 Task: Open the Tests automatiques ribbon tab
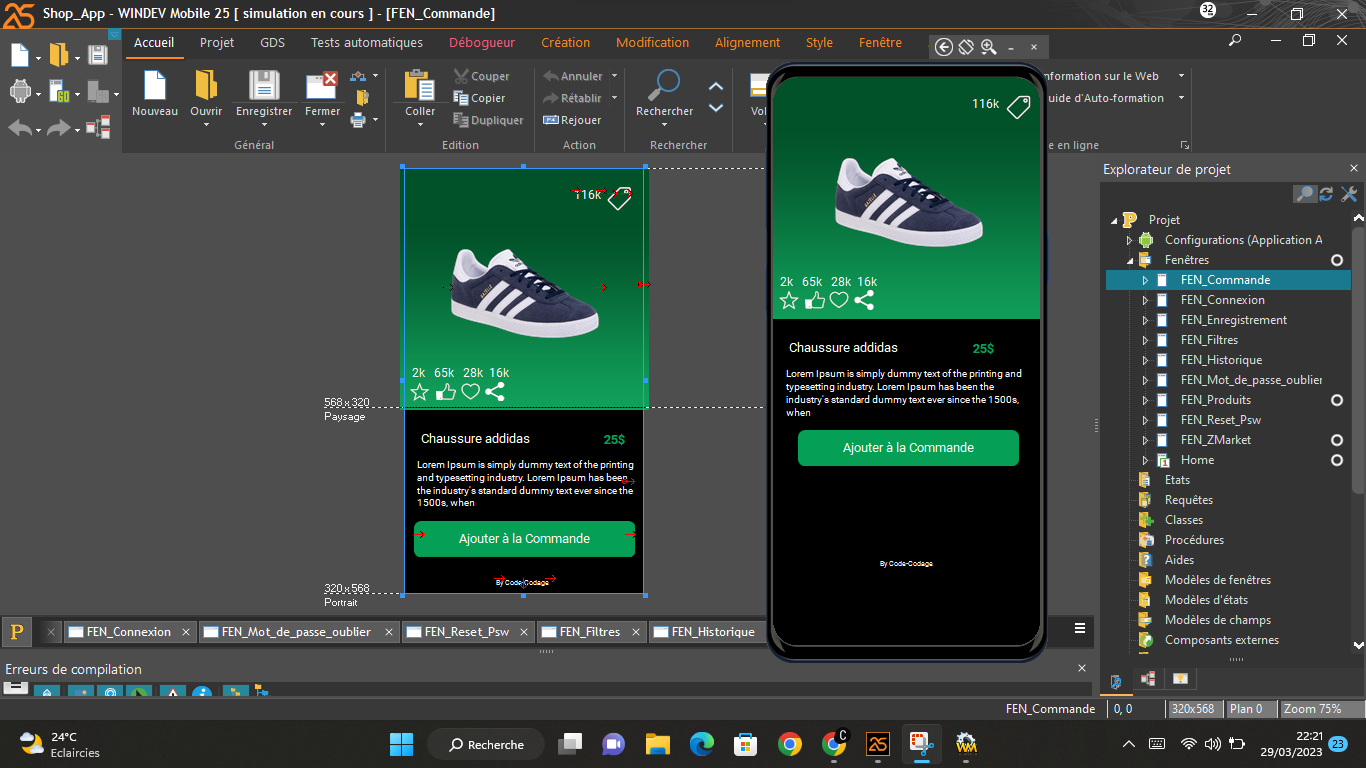tap(367, 43)
